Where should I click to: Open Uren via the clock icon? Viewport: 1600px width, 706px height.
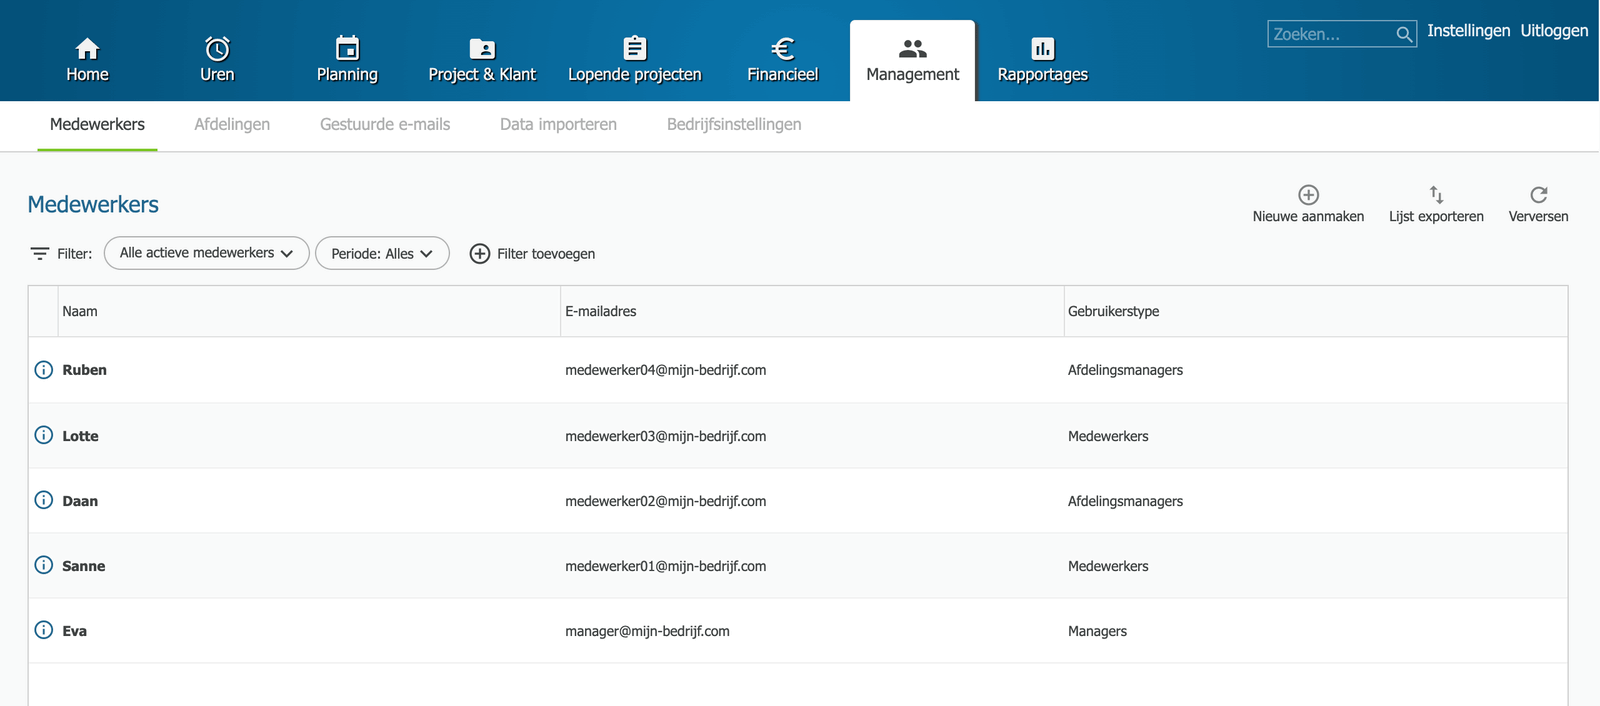[217, 48]
